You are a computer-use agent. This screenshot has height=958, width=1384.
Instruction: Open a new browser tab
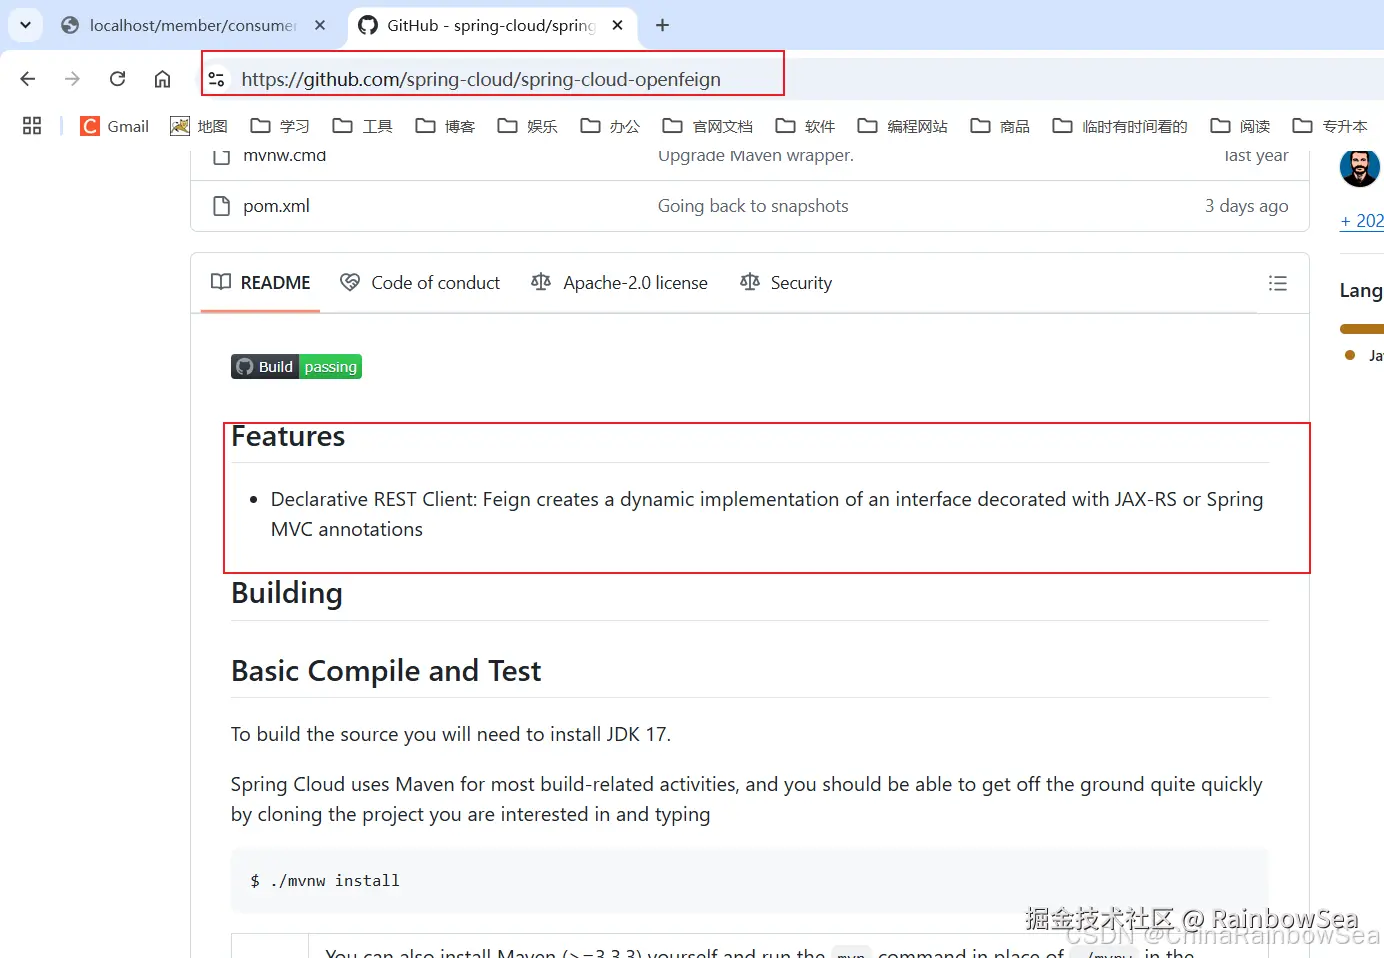(x=662, y=25)
